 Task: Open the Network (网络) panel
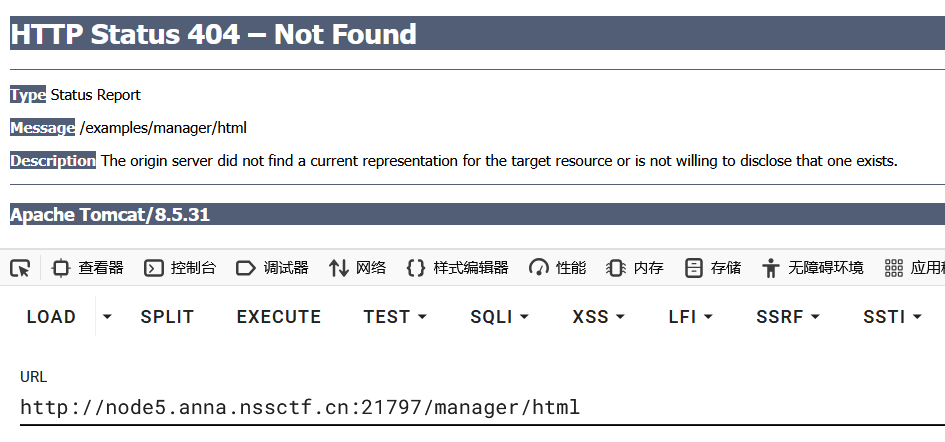[358, 268]
